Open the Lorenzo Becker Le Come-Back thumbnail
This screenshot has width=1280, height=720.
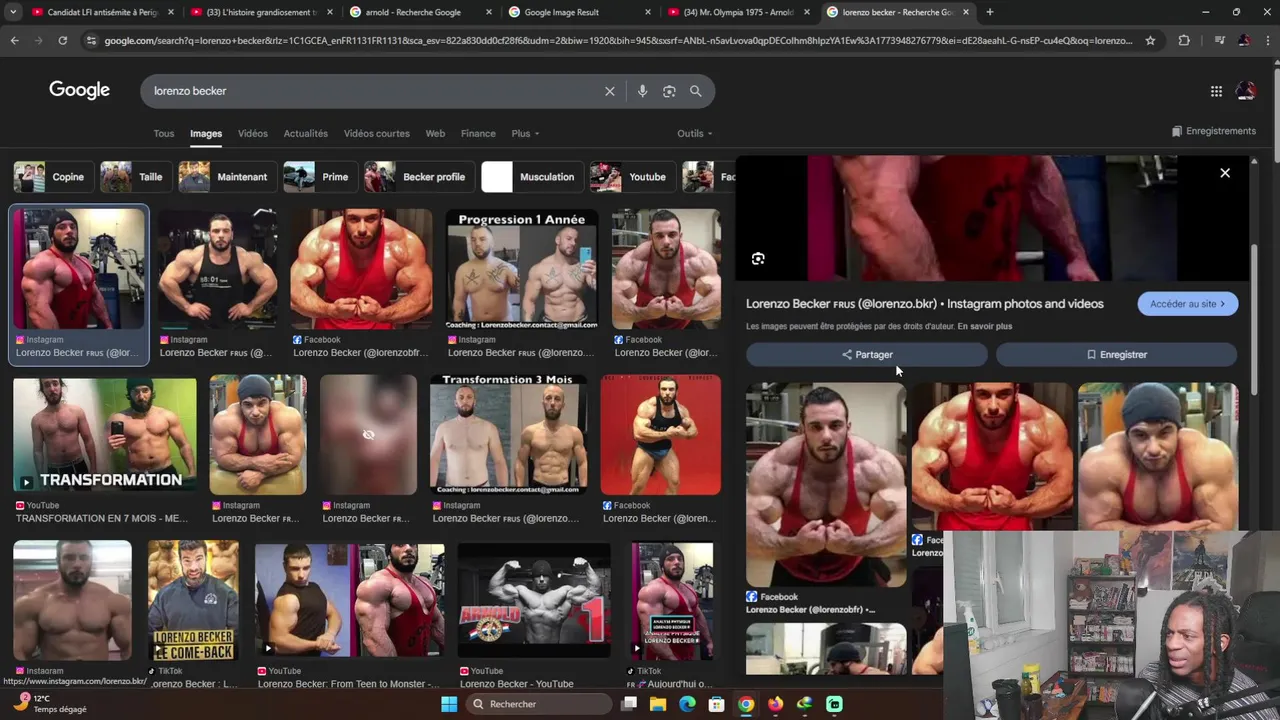click(193, 600)
